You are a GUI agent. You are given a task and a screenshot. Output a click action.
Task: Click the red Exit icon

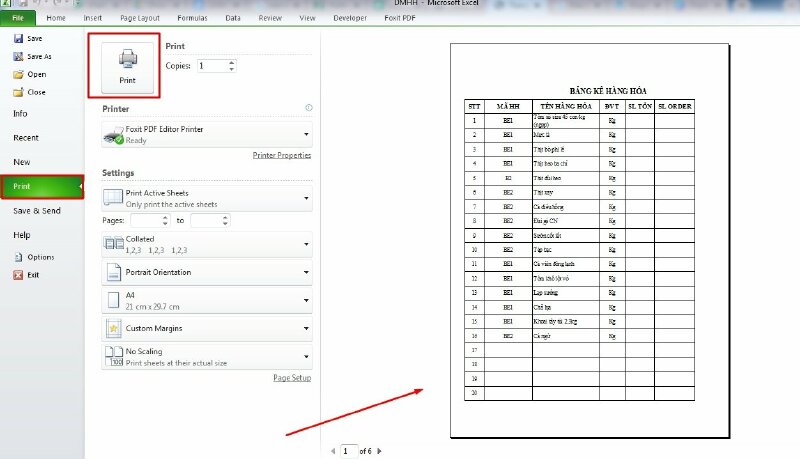(18, 275)
